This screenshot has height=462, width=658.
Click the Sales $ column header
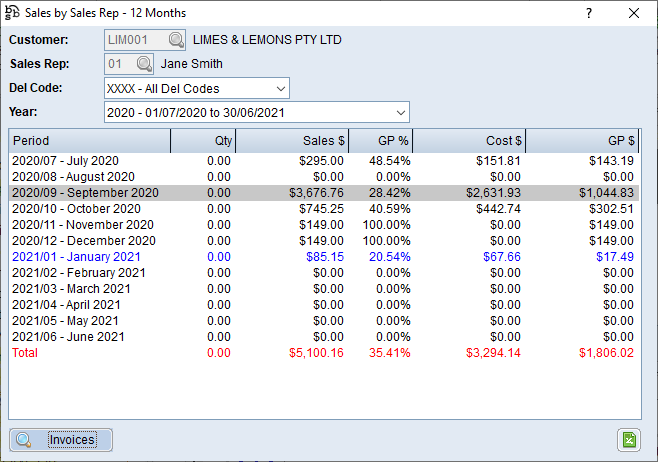292,141
